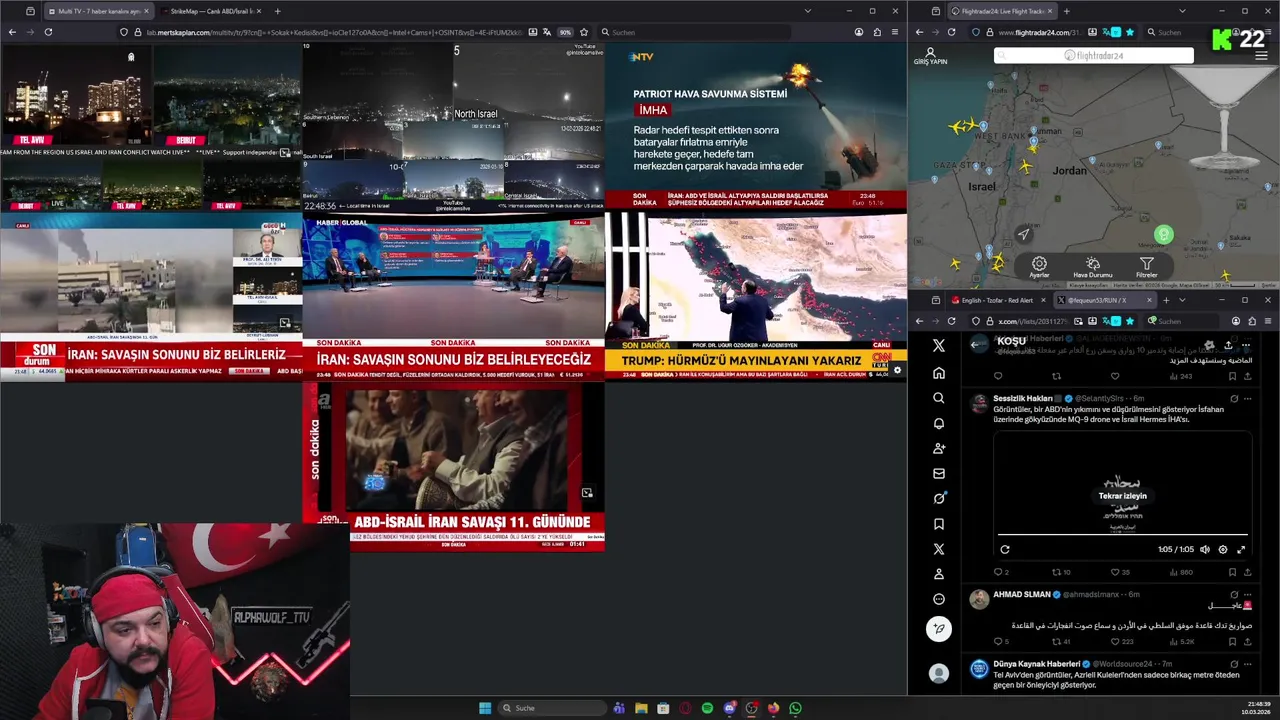
Task: Open X Profile person icon in sidebar
Action: [x=938, y=574]
